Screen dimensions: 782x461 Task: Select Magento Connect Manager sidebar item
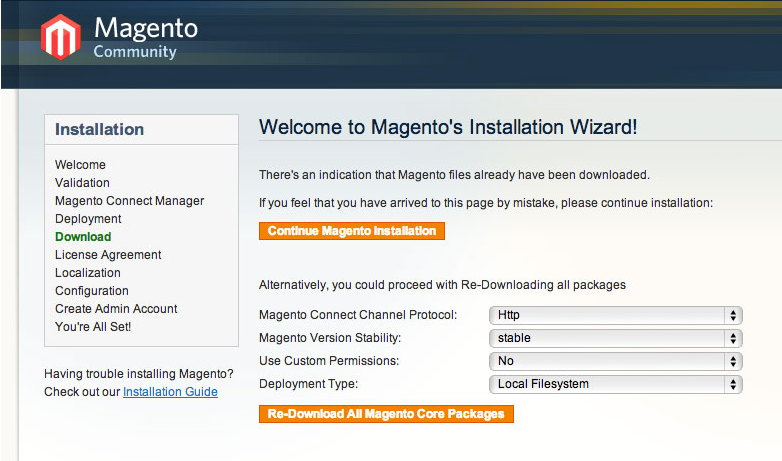point(129,201)
